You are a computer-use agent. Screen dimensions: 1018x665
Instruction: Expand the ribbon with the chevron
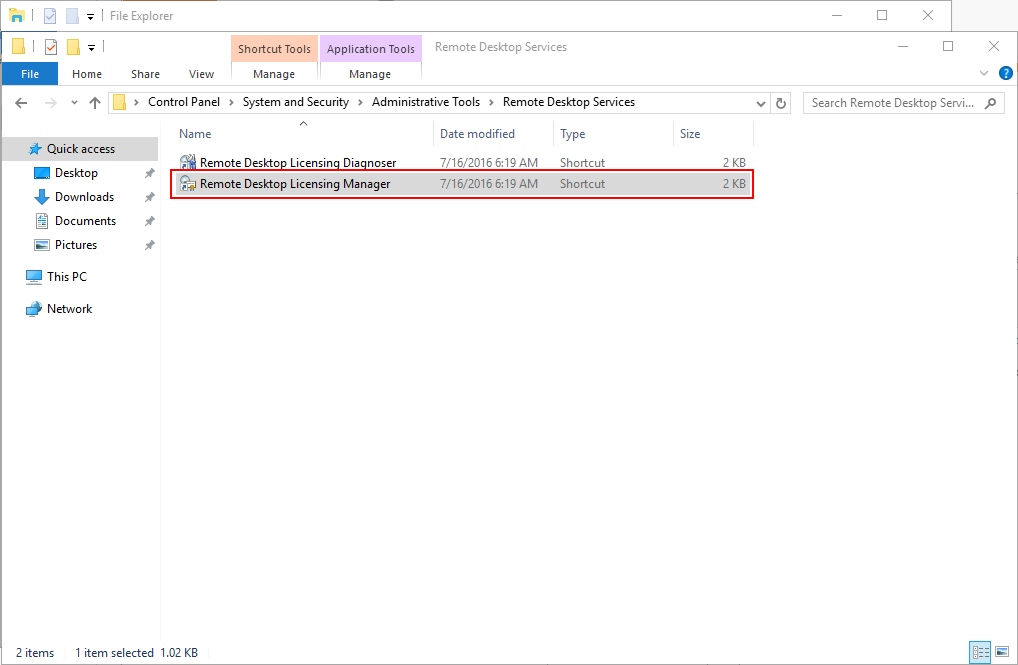pos(984,73)
